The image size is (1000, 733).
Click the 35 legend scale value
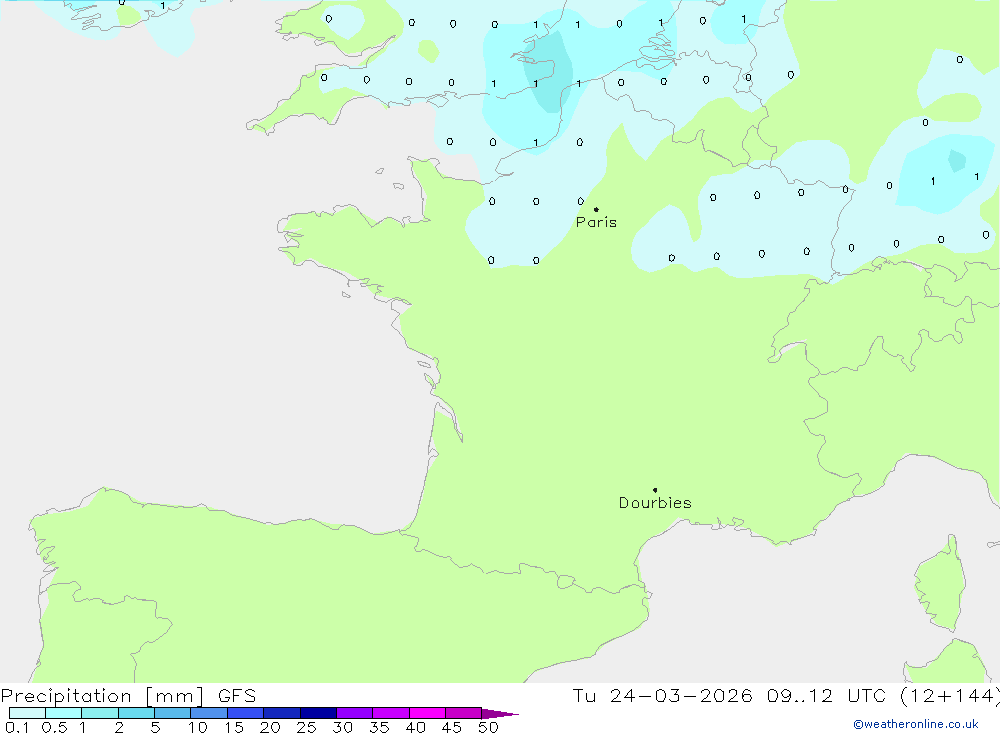pyautogui.click(x=379, y=727)
